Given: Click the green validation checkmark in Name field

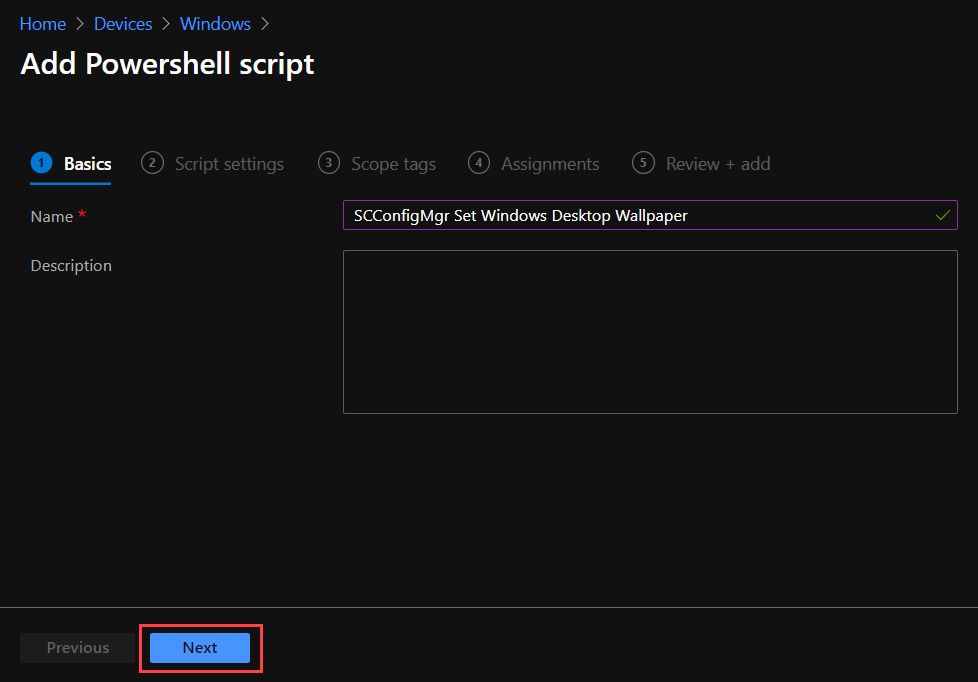Looking at the screenshot, I should pyautogui.click(x=942, y=215).
